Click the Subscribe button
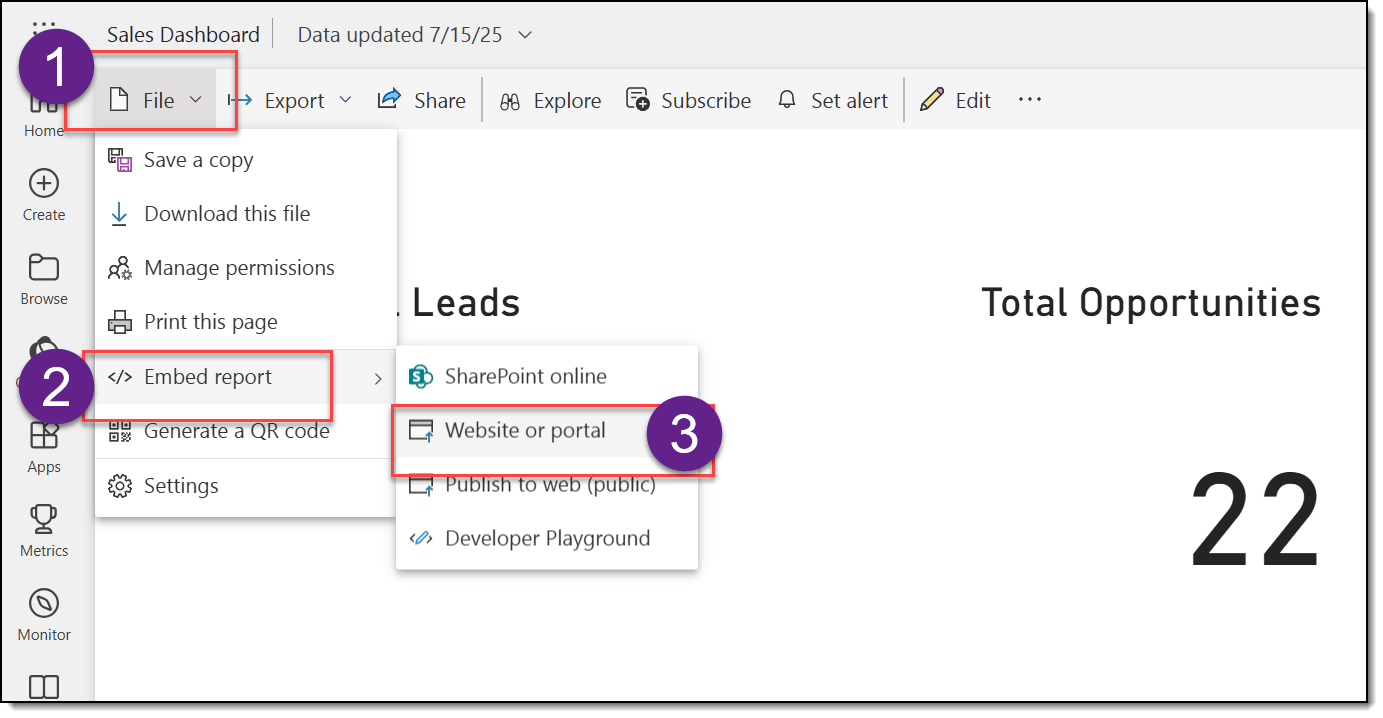 [x=688, y=100]
